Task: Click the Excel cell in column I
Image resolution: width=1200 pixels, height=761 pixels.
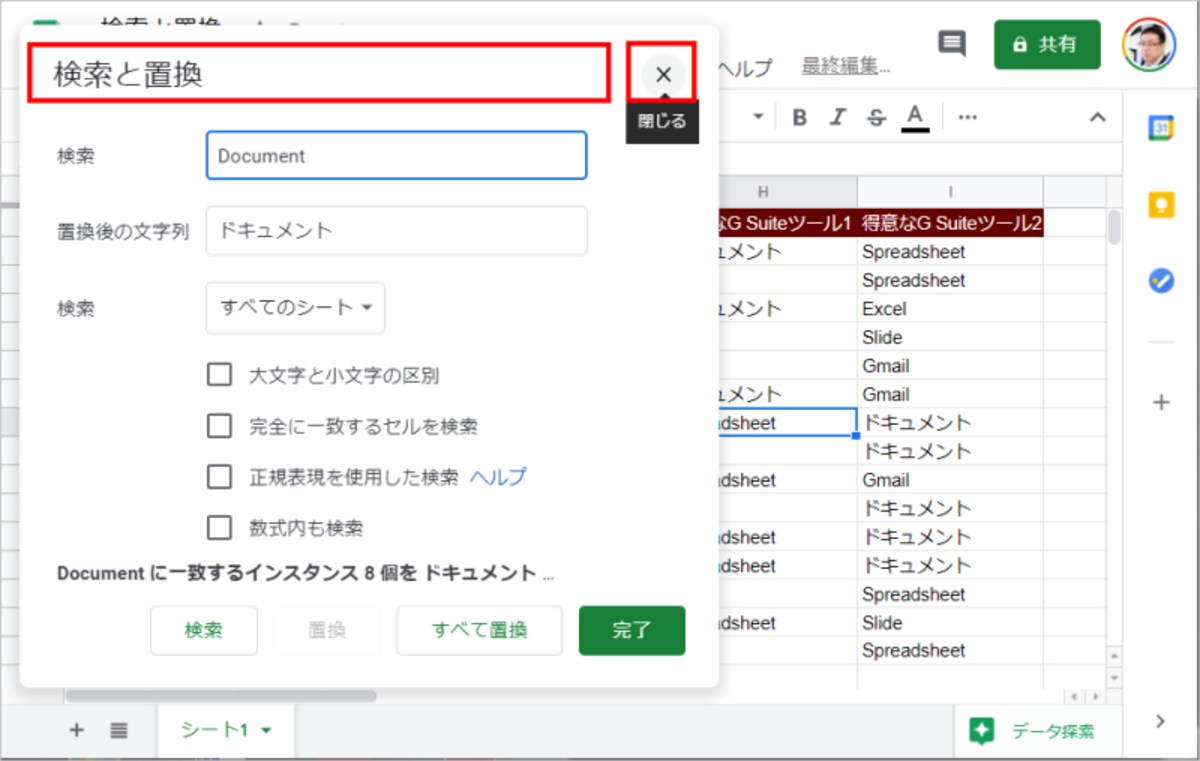Action: pos(950,309)
